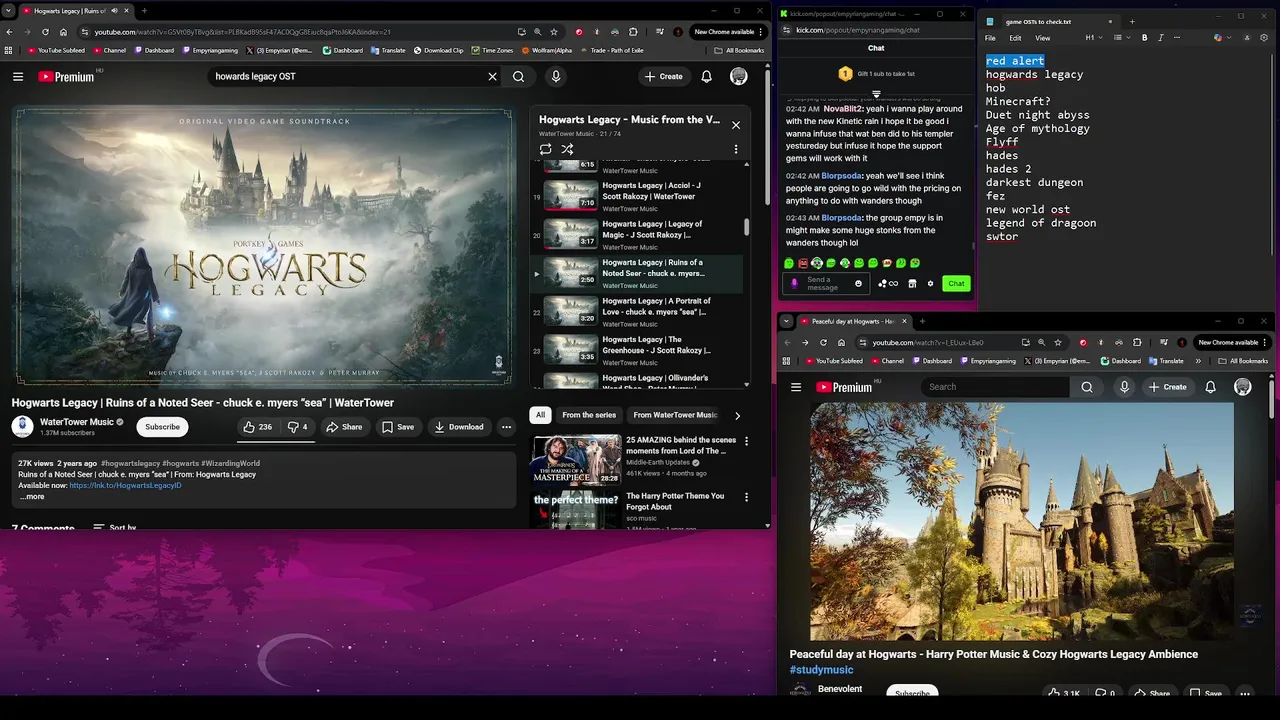Open Kick chat settings gear
Screen dimensions: 1280x720
(x=930, y=283)
